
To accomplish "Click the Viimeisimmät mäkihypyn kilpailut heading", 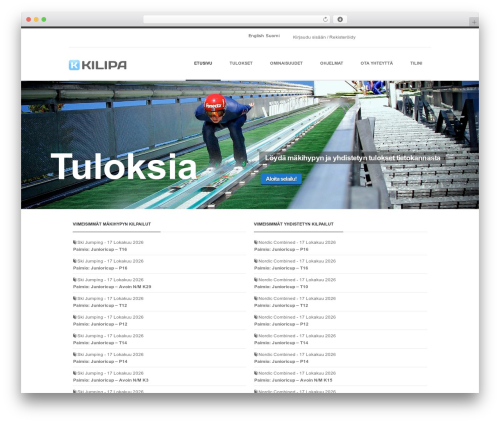I will pos(112,224).
